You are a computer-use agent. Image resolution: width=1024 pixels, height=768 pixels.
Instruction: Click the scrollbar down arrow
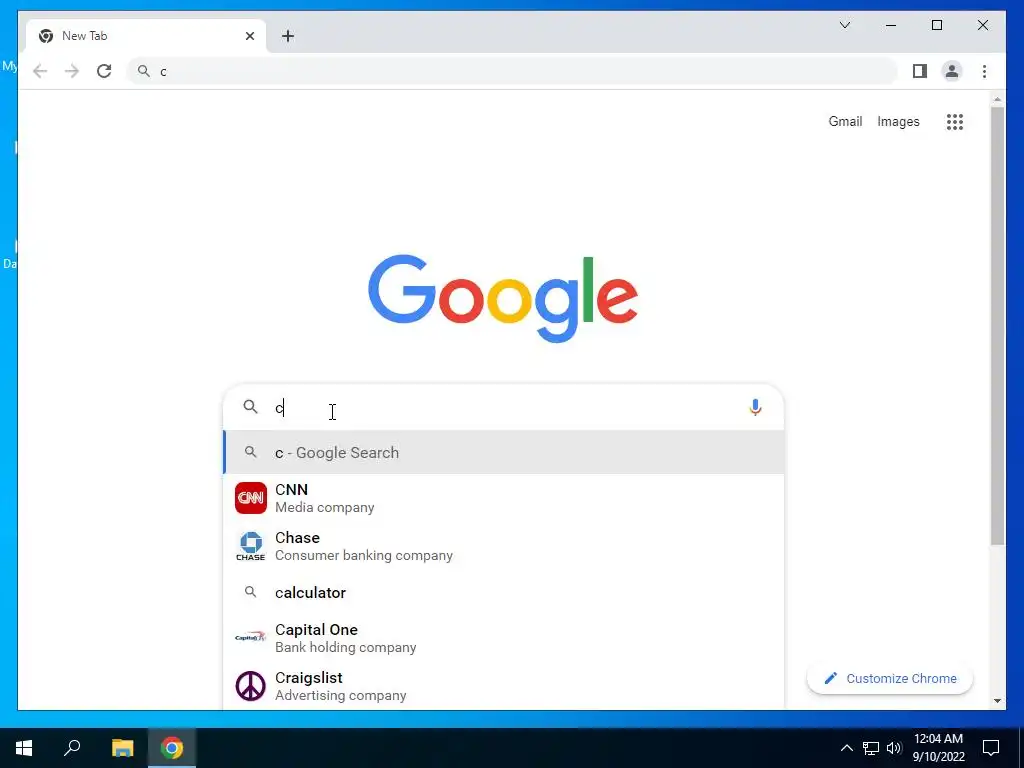click(x=997, y=700)
